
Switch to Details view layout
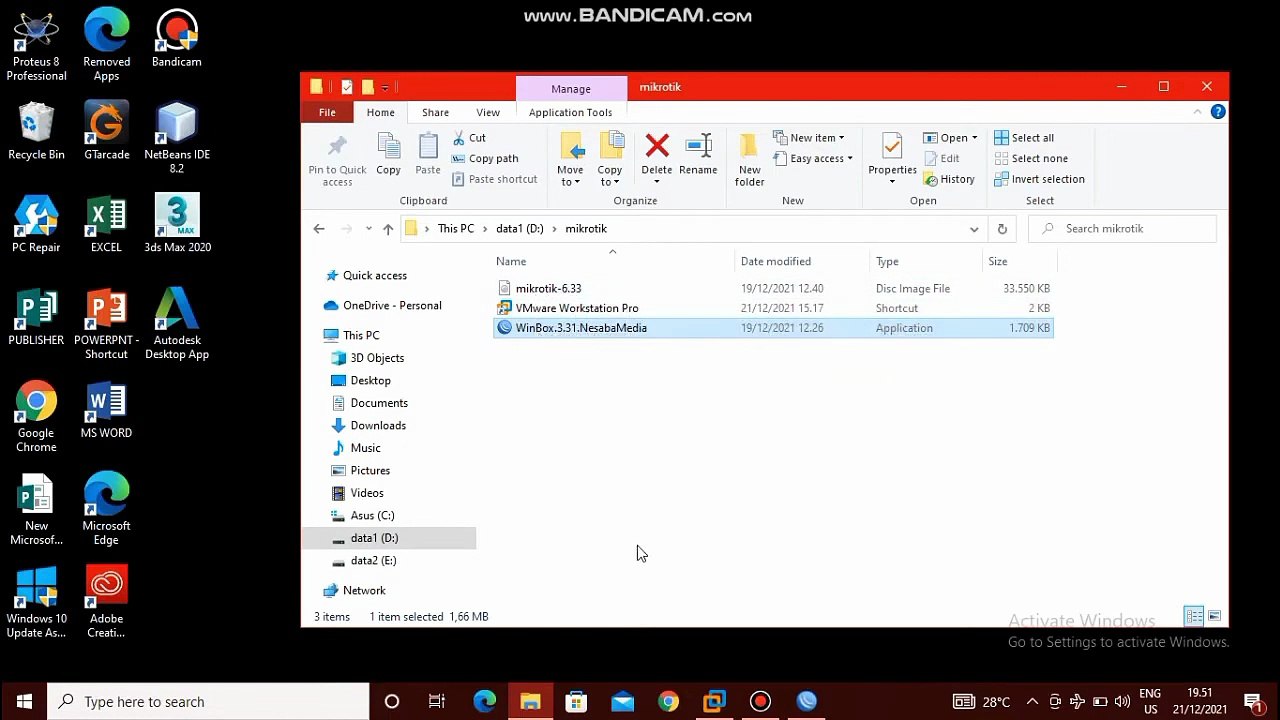point(1194,616)
